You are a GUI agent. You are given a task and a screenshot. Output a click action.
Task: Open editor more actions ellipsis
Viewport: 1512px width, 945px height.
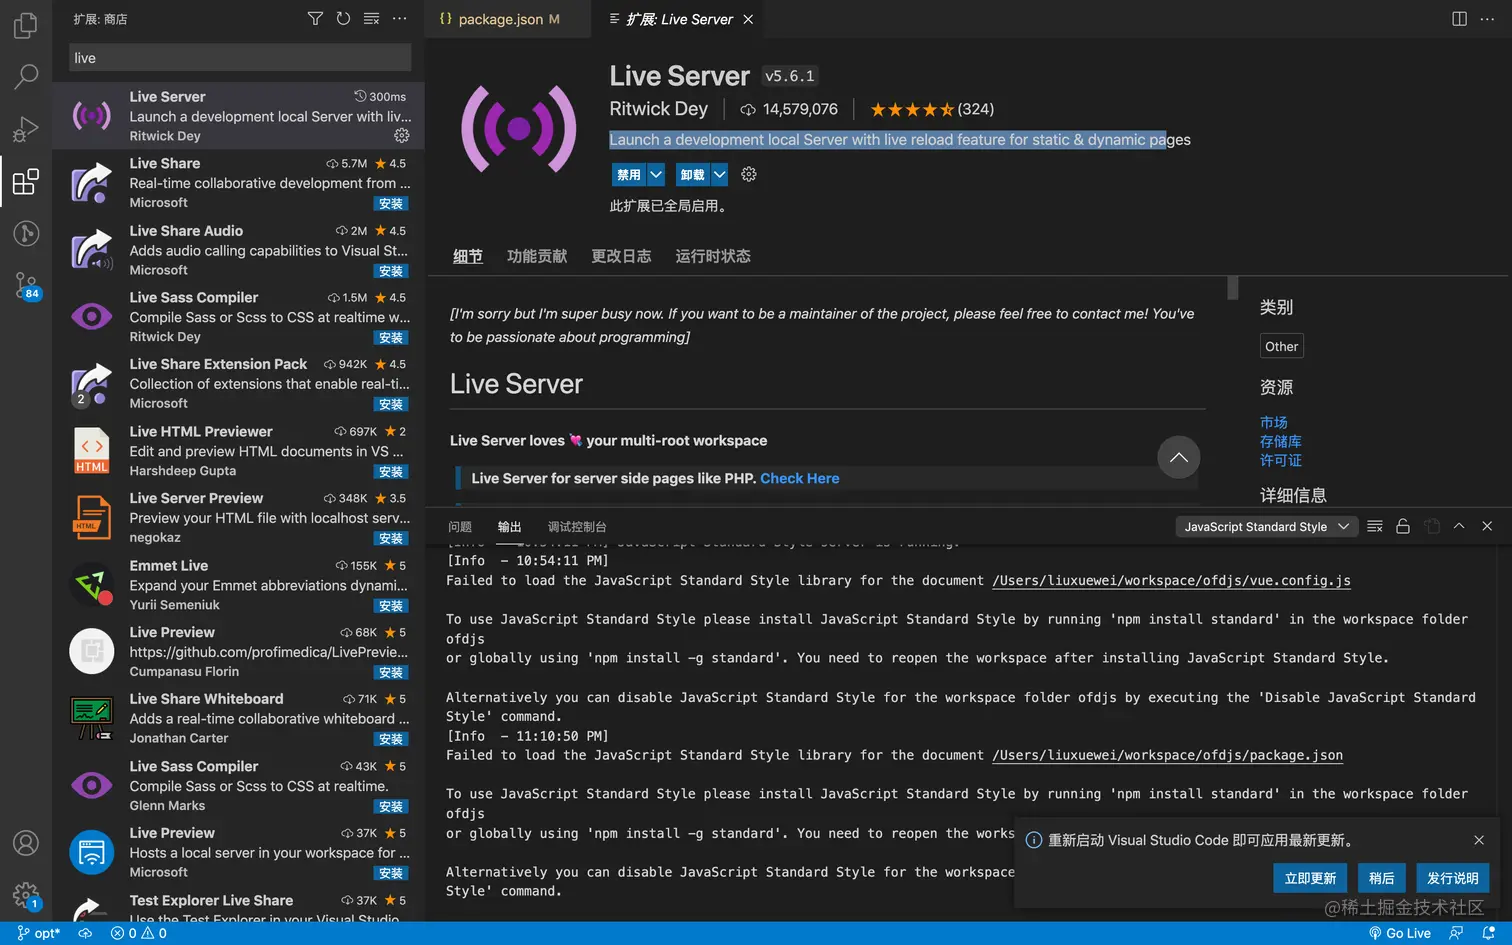[1488, 19]
